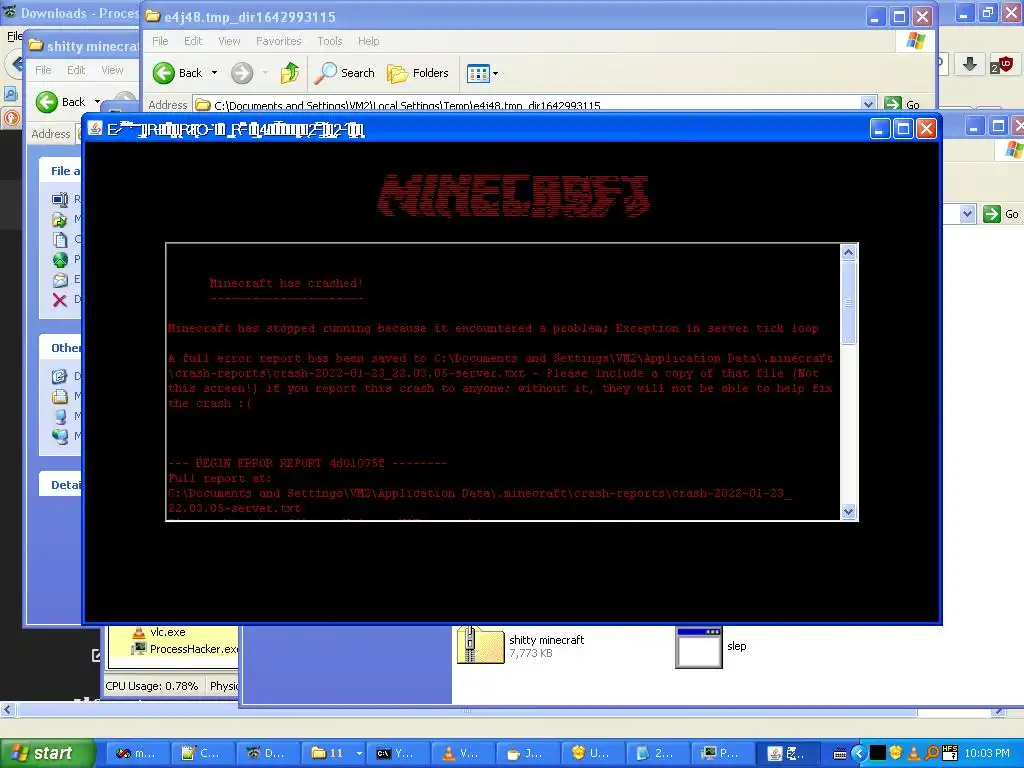The width and height of the screenshot is (1024, 768).
Task: Open Edit menu in e4j48.tmp_dir window
Action: 193,41
